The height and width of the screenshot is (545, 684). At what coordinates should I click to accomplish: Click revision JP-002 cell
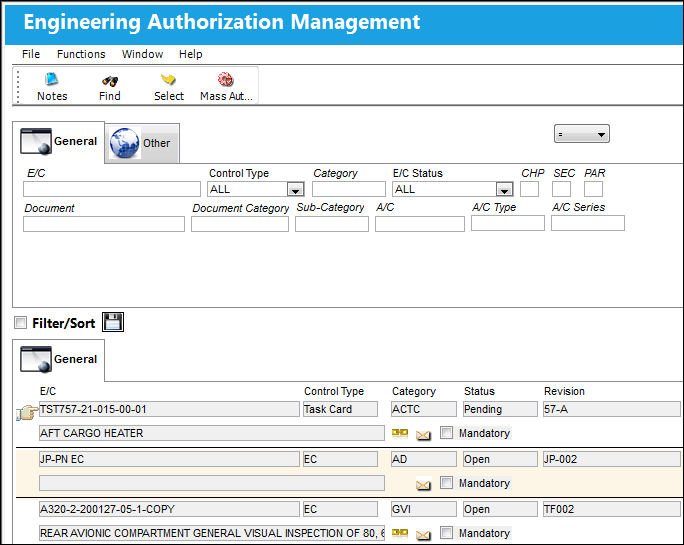612,459
